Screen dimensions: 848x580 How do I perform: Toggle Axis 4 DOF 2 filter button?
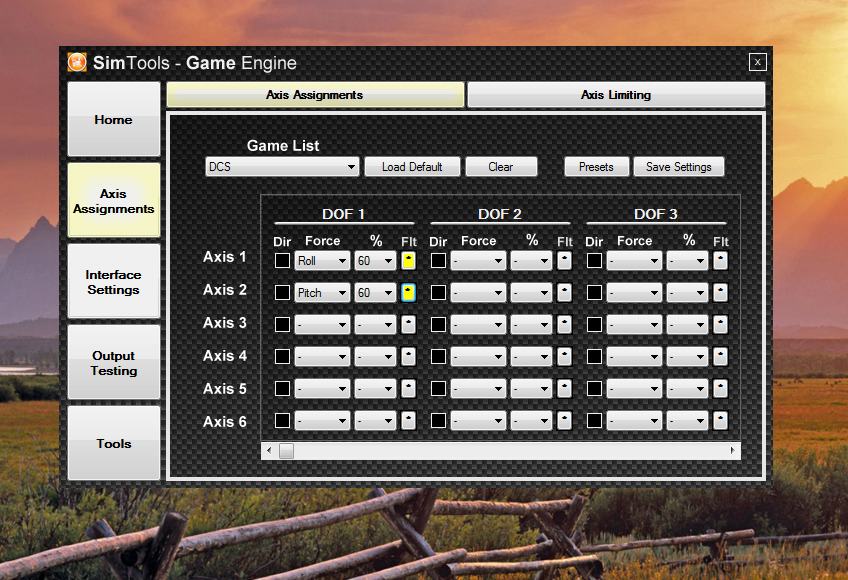(564, 357)
